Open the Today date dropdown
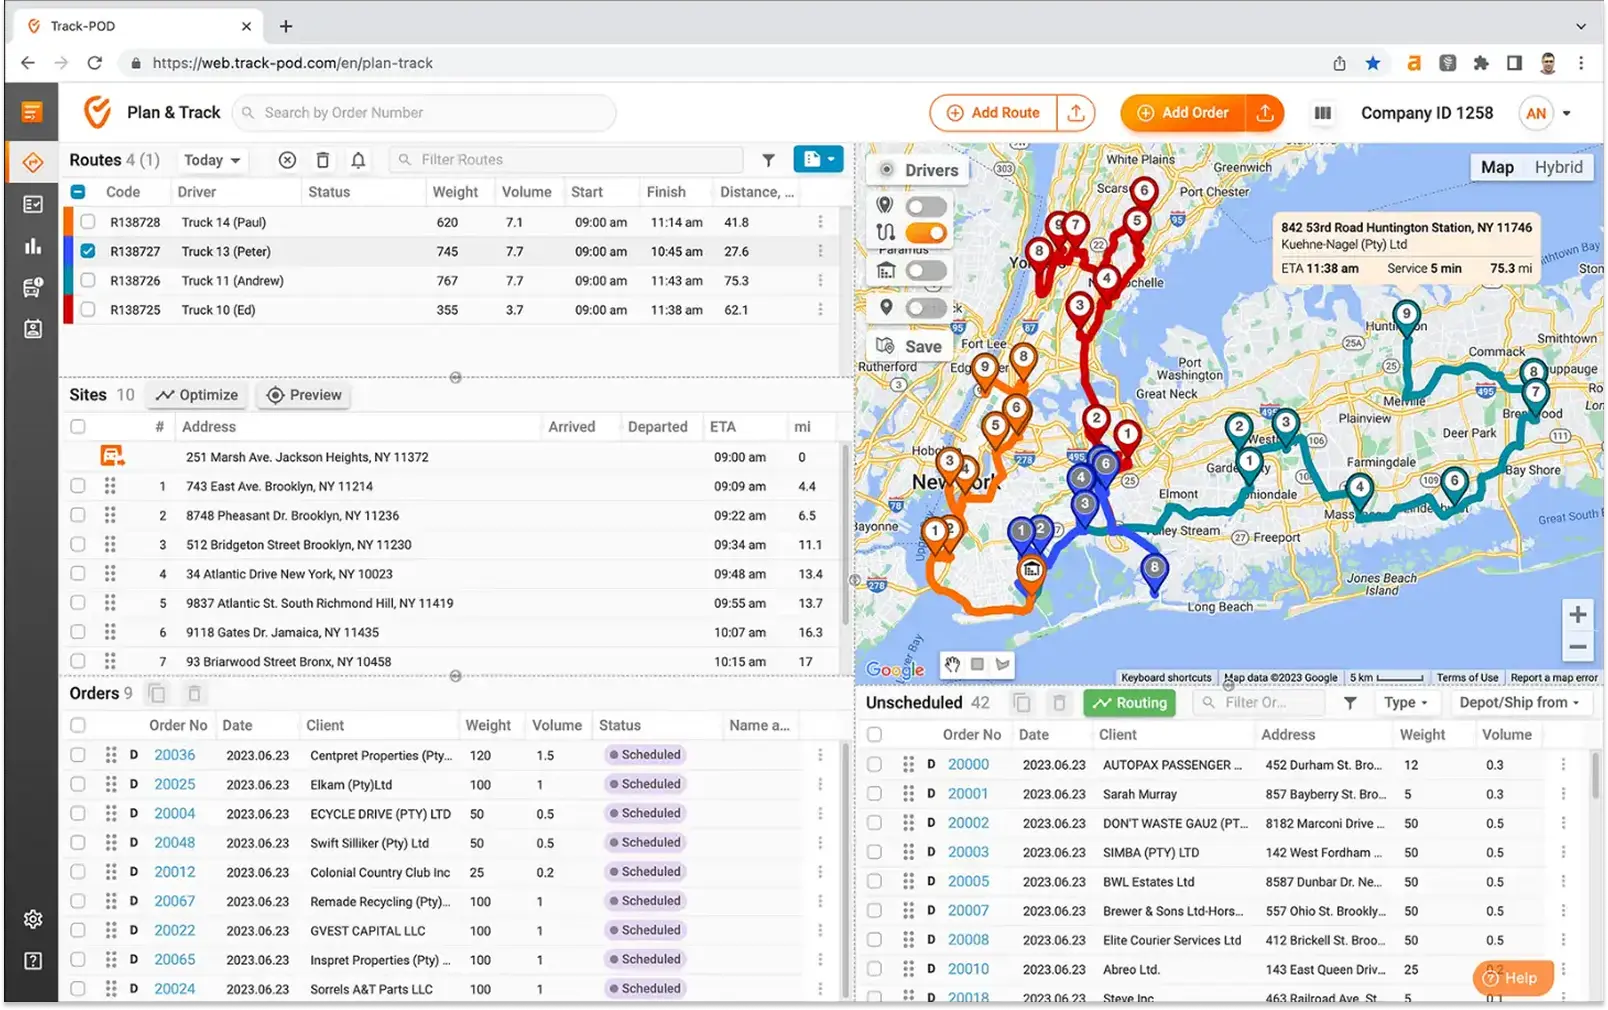The image size is (1608, 1010). 211,160
